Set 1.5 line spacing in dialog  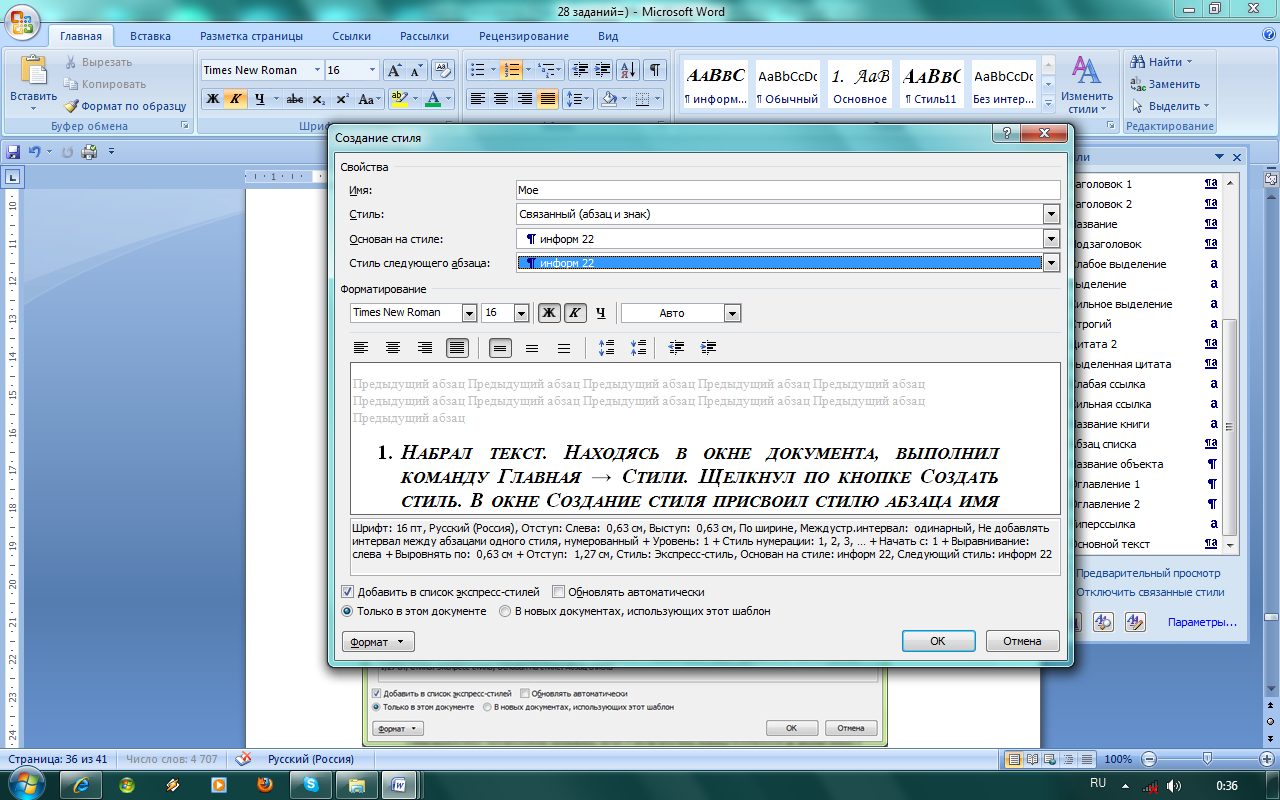532,348
